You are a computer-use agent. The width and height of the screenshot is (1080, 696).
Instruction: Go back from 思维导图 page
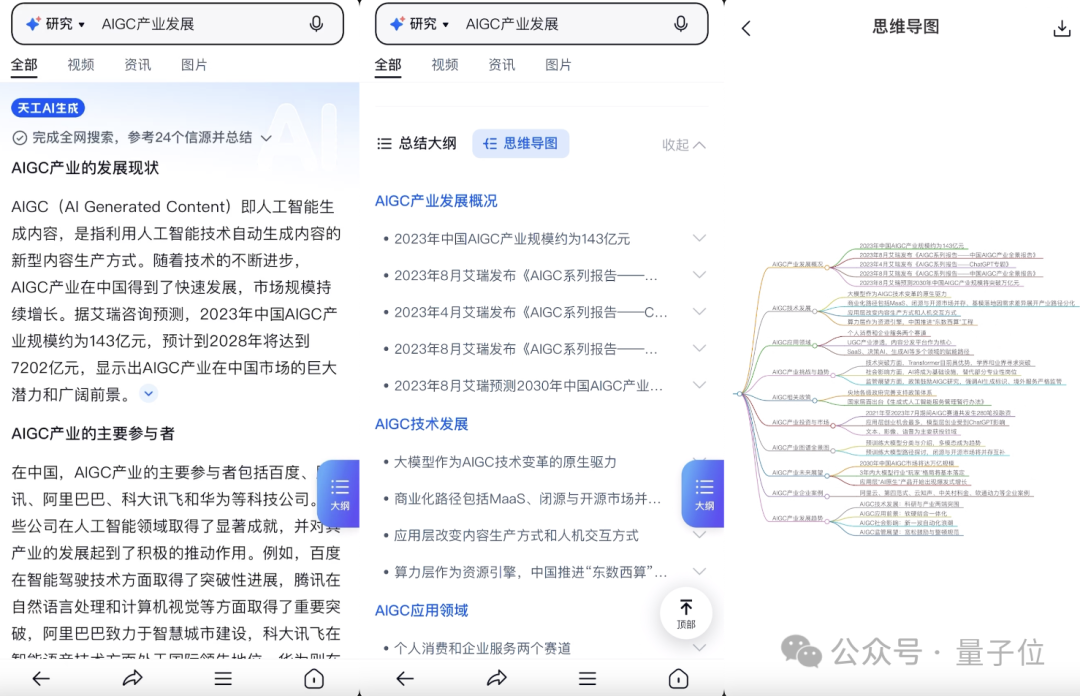click(747, 28)
